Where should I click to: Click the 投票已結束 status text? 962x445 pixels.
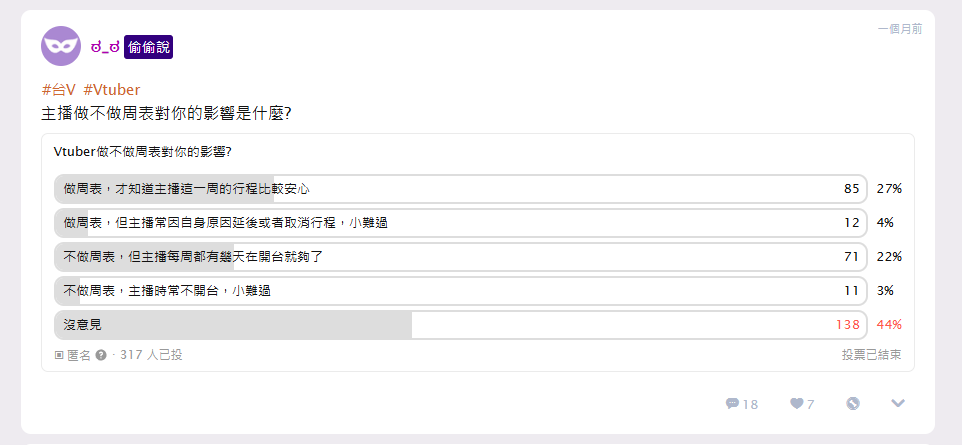click(x=871, y=355)
